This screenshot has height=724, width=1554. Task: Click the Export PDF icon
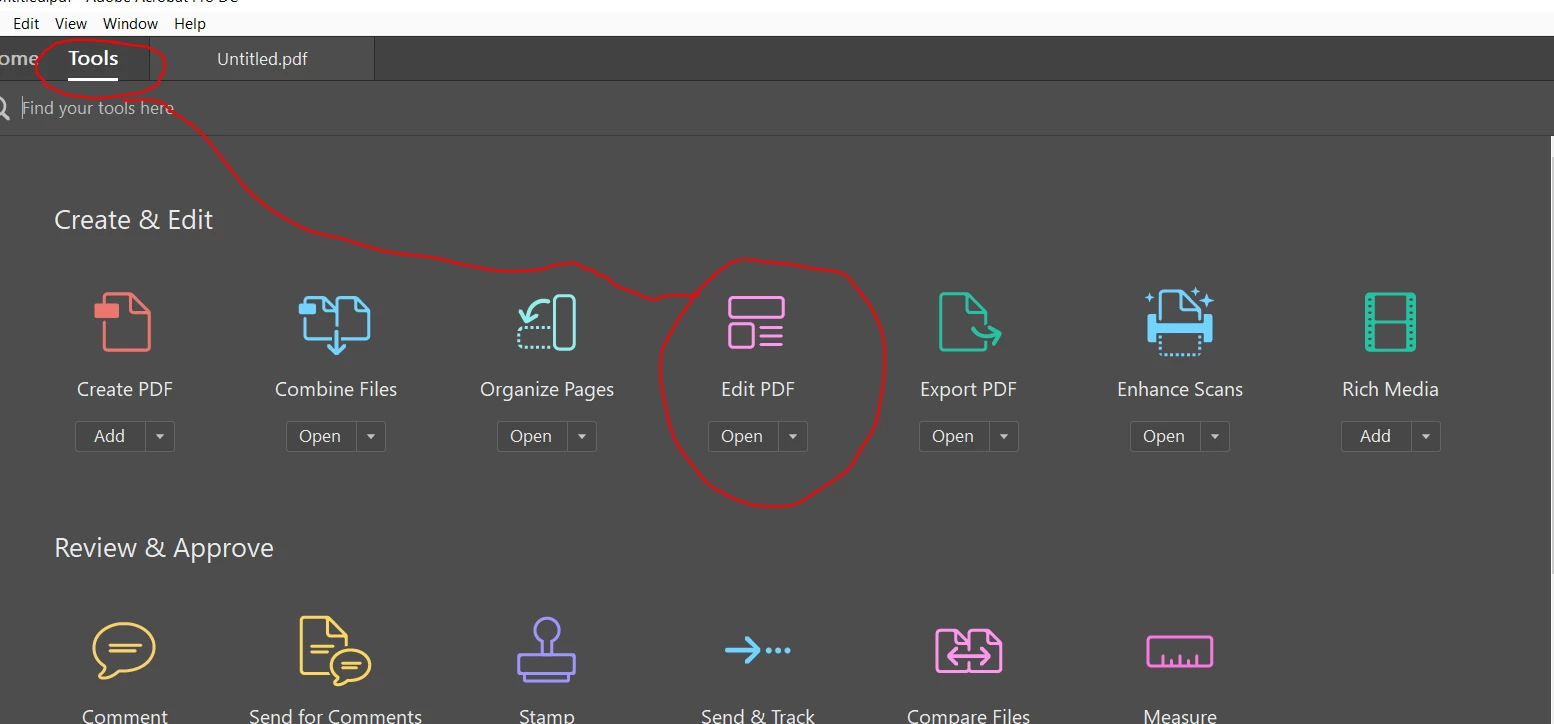[x=969, y=322]
